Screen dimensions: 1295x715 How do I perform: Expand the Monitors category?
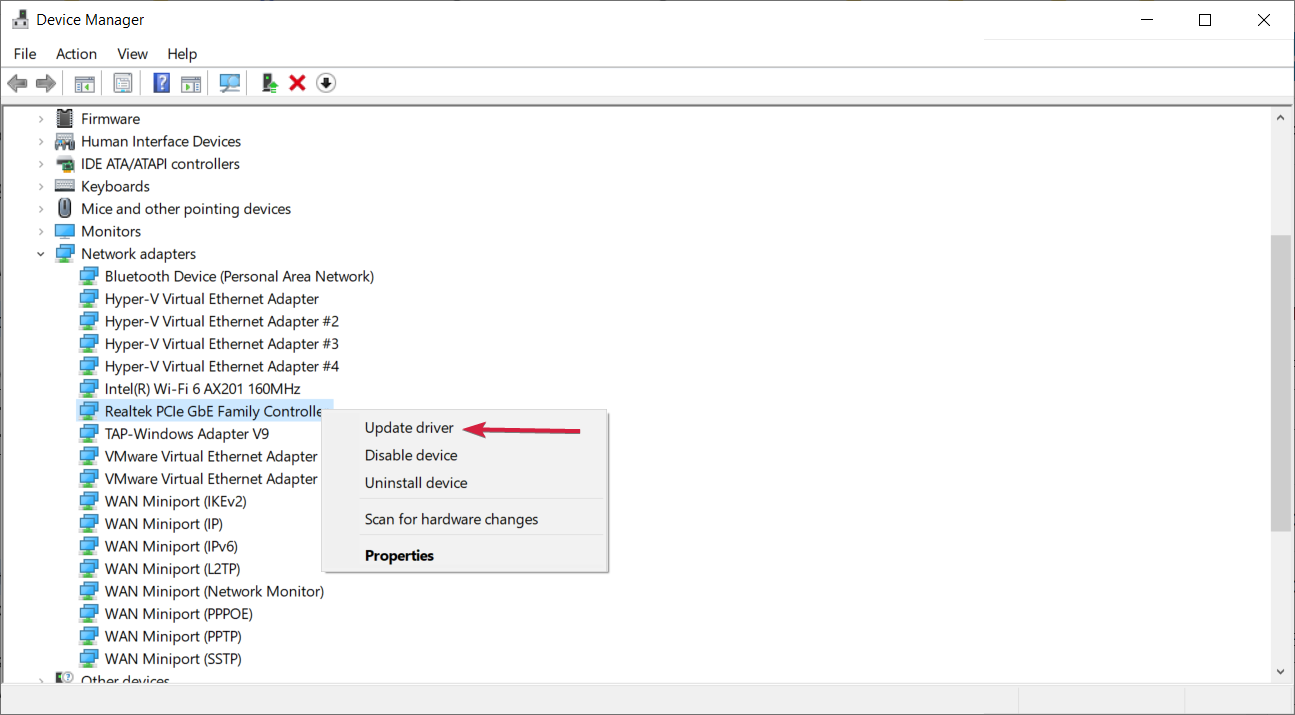(x=41, y=231)
